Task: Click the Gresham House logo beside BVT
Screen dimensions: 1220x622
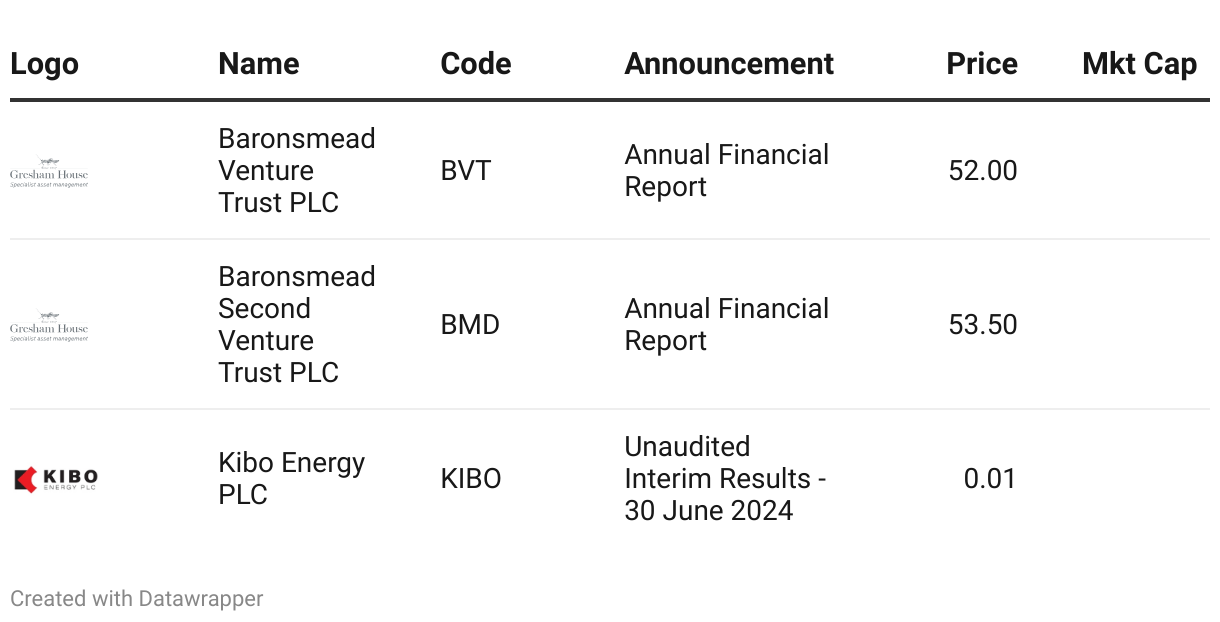Action: click(x=49, y=172)
